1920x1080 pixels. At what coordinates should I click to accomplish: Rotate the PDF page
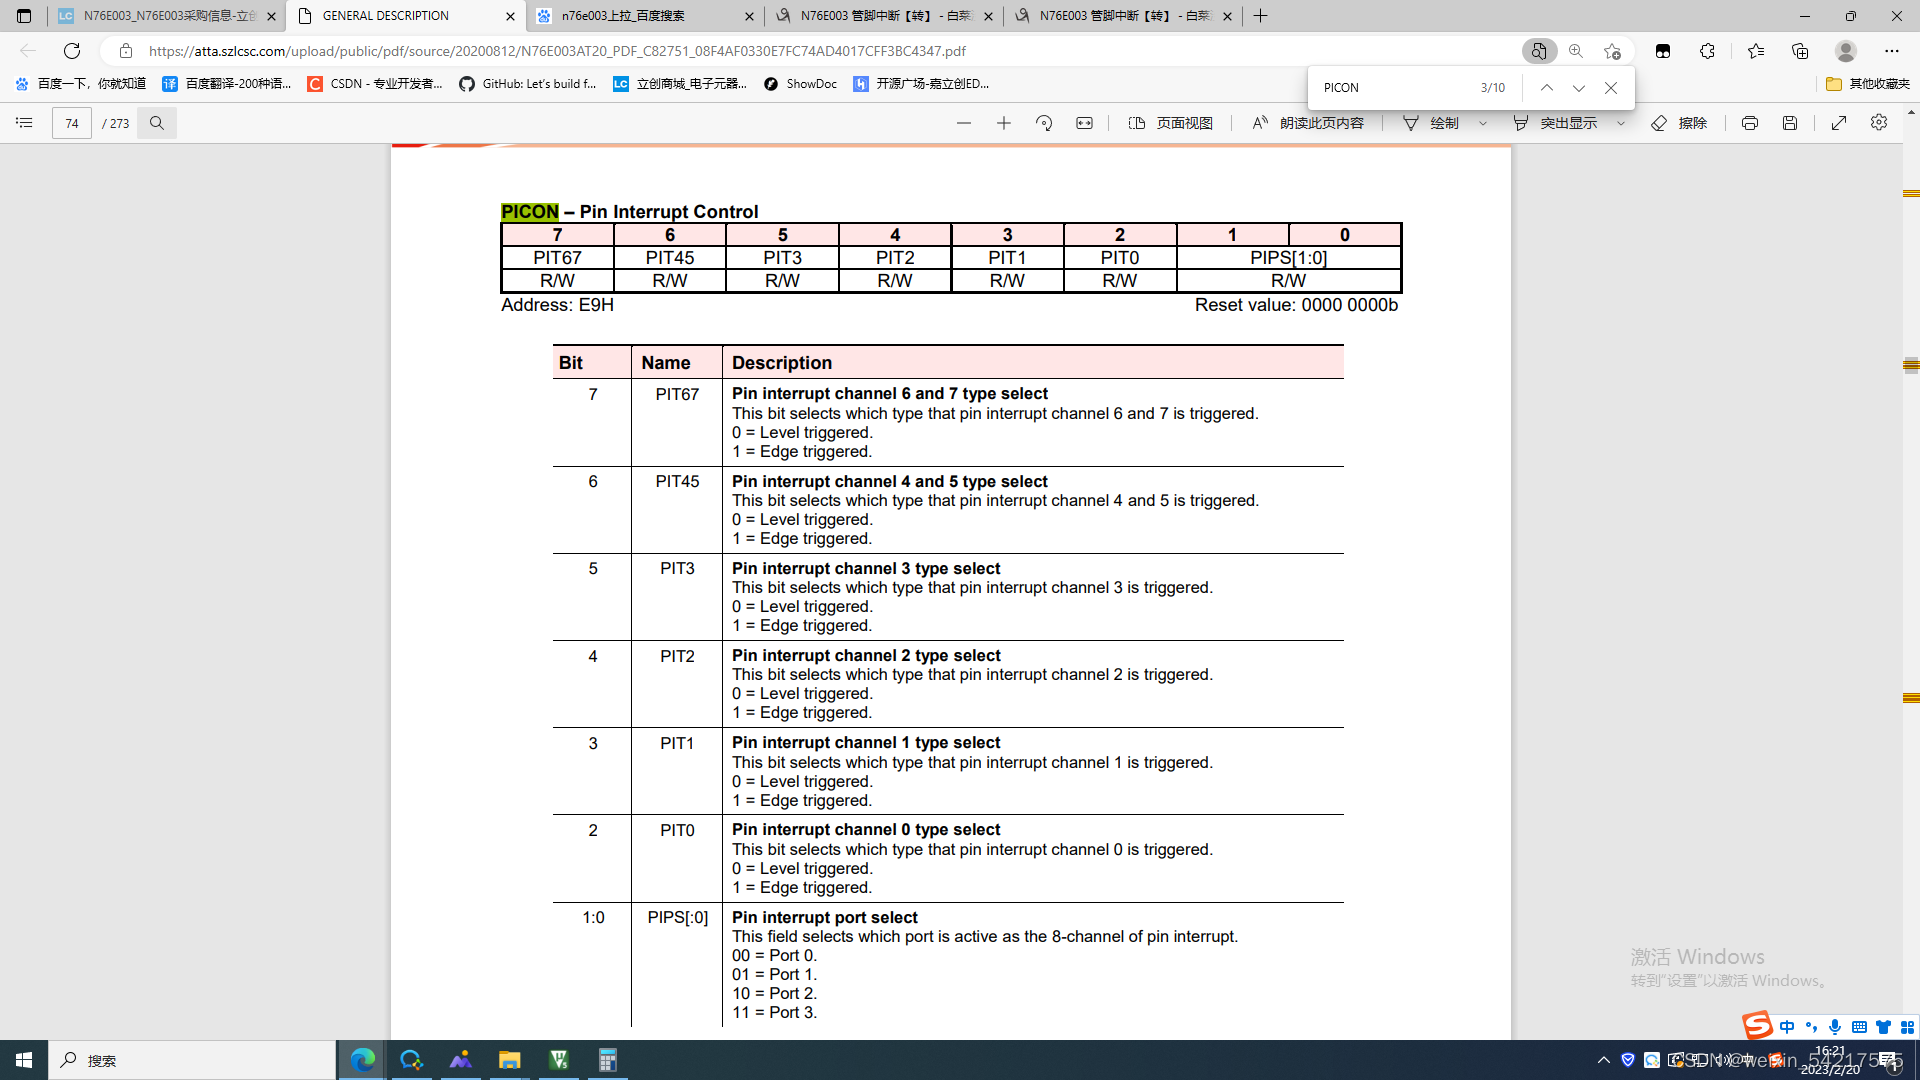click(1044, 123)
